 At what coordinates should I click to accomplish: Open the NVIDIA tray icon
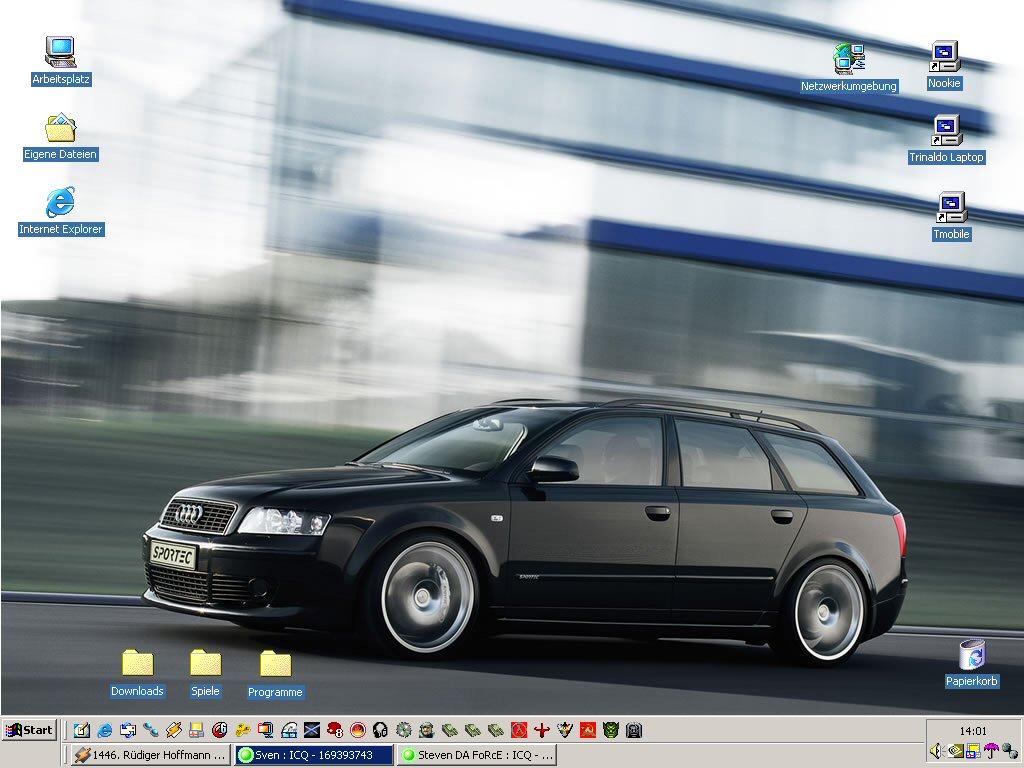tap(955, 750)
